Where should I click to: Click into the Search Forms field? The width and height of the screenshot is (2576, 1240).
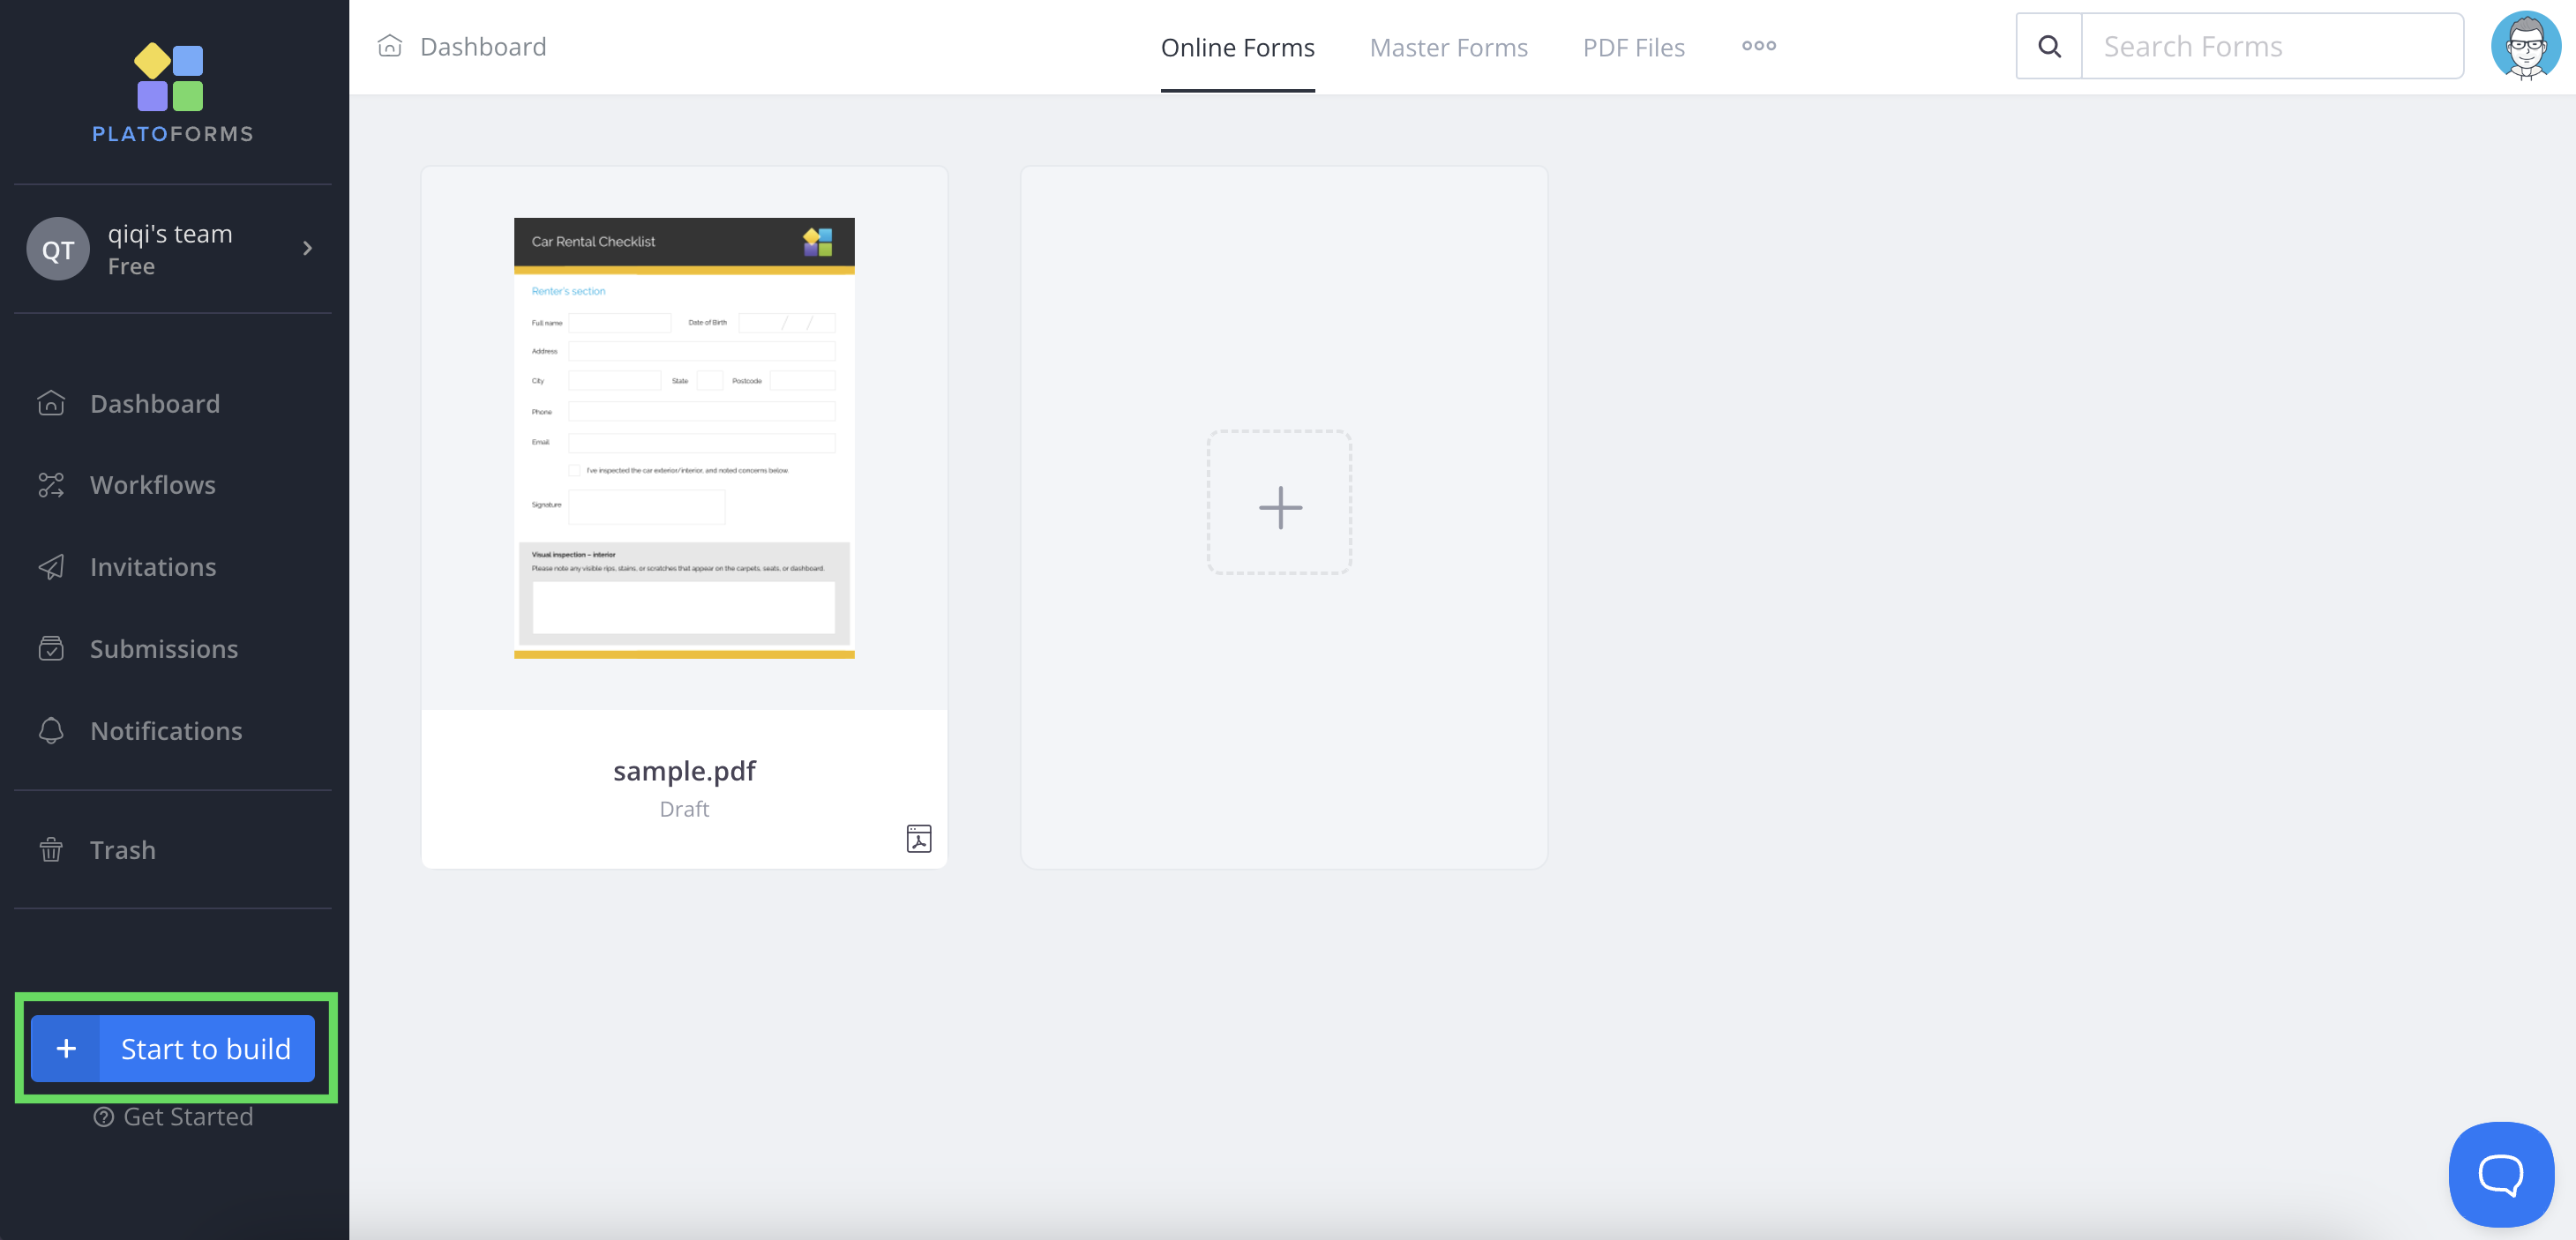tap(2271, 46)
